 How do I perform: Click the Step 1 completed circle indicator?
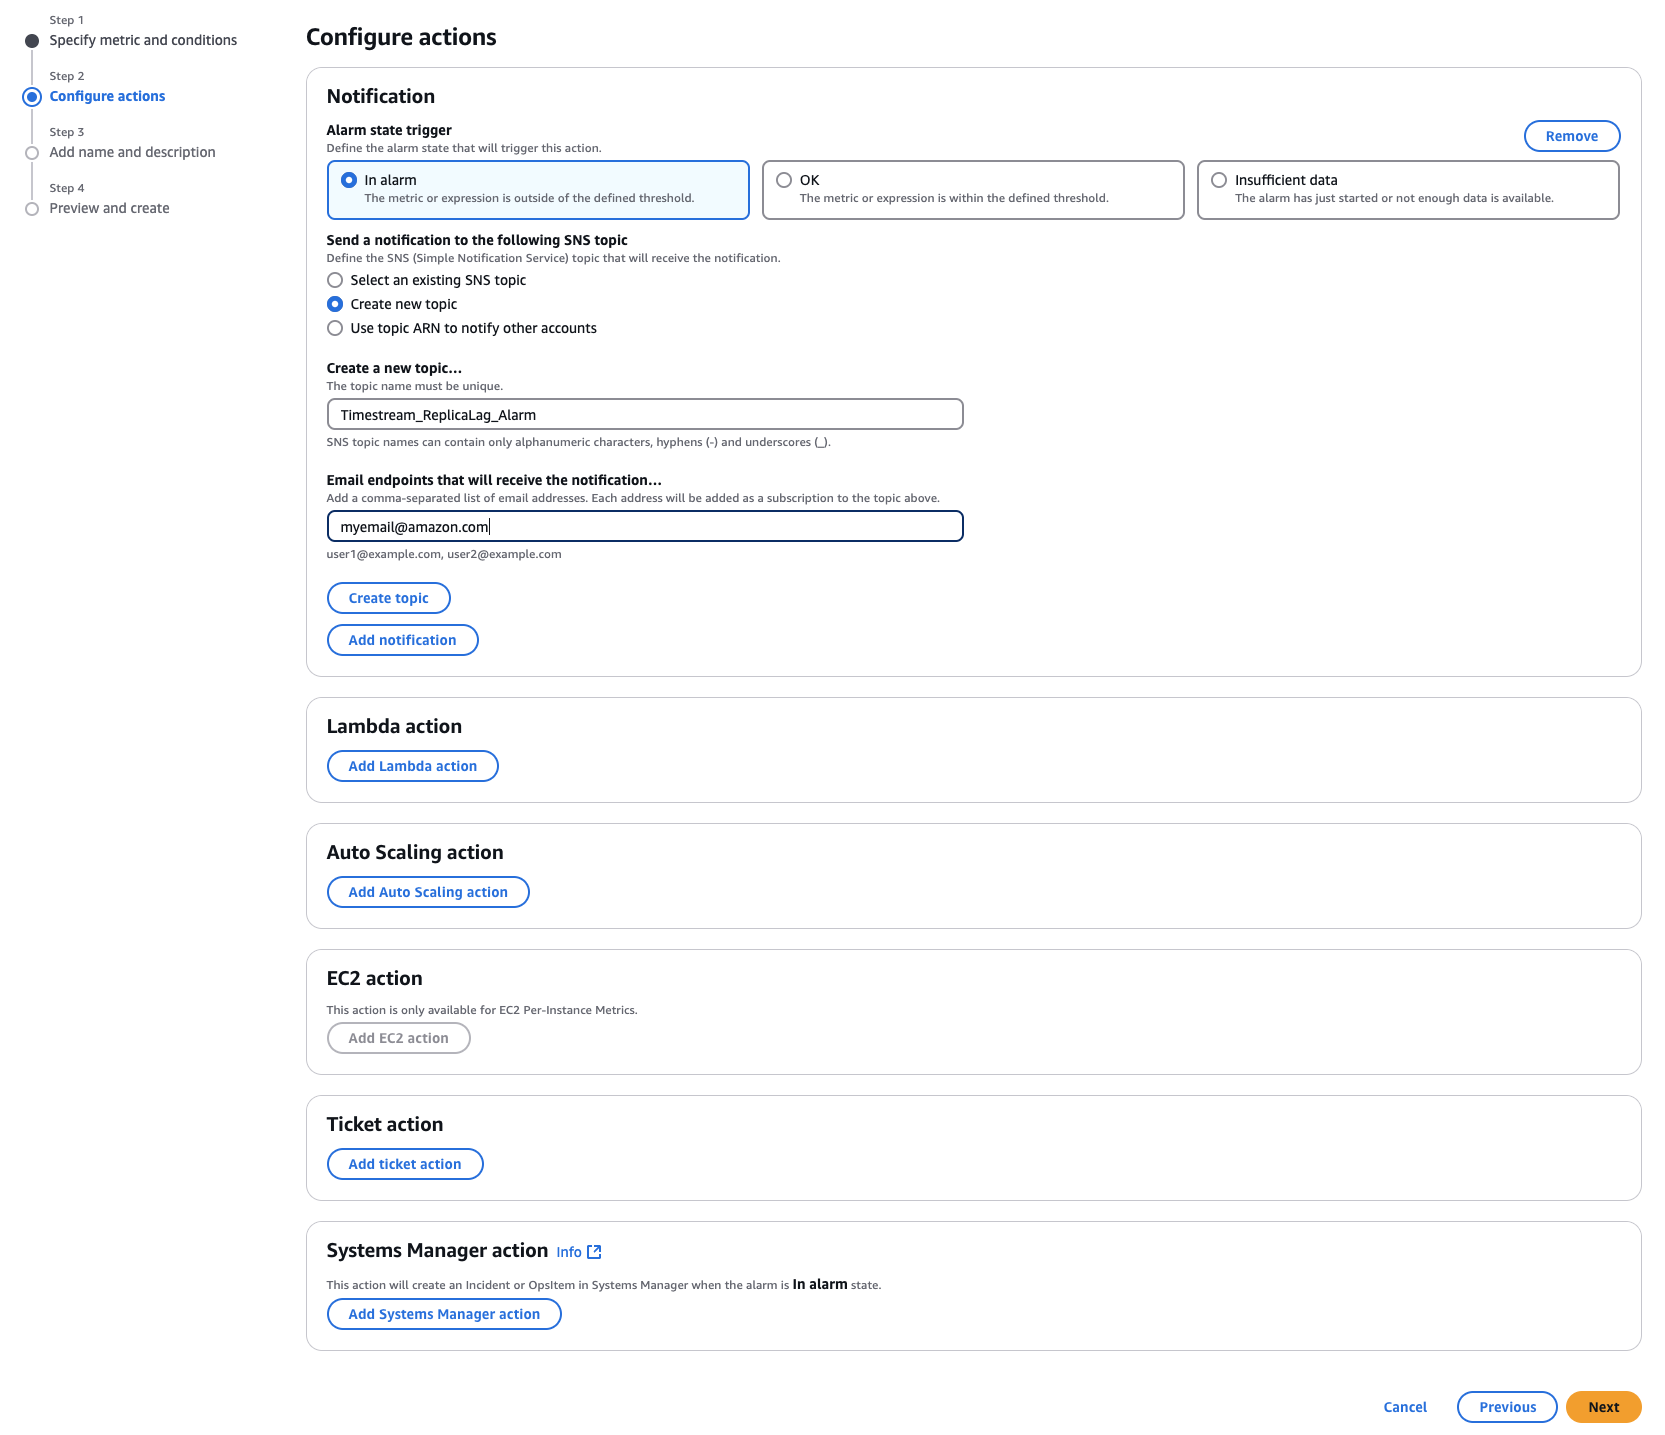pos(33,40)
